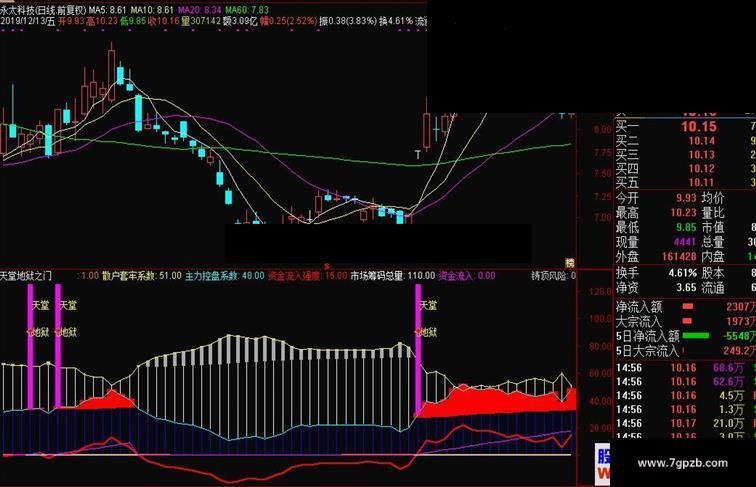This screenshot has height=487, width=756.
Task: Click the 62.6万 trade tick row
Action: [x=686, y=382]
